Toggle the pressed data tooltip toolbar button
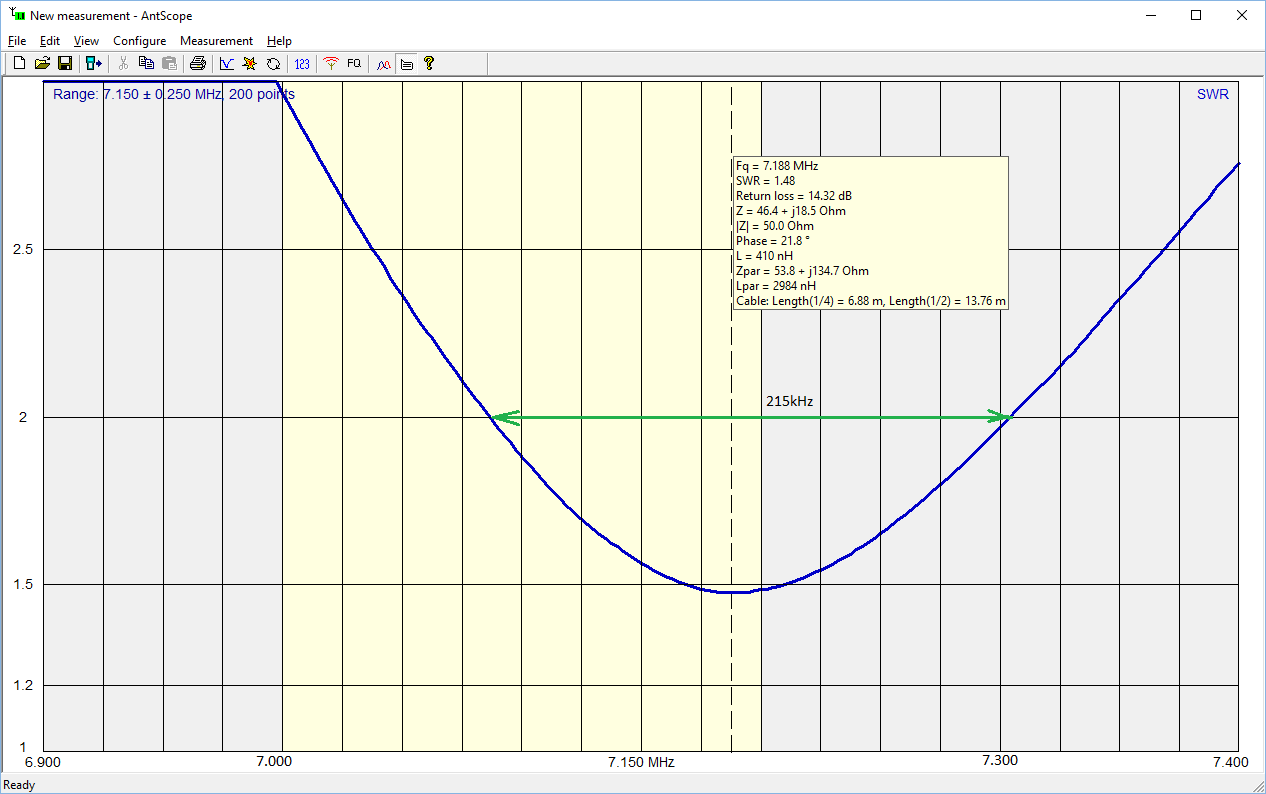1266x794 pixels. (406, 64)
